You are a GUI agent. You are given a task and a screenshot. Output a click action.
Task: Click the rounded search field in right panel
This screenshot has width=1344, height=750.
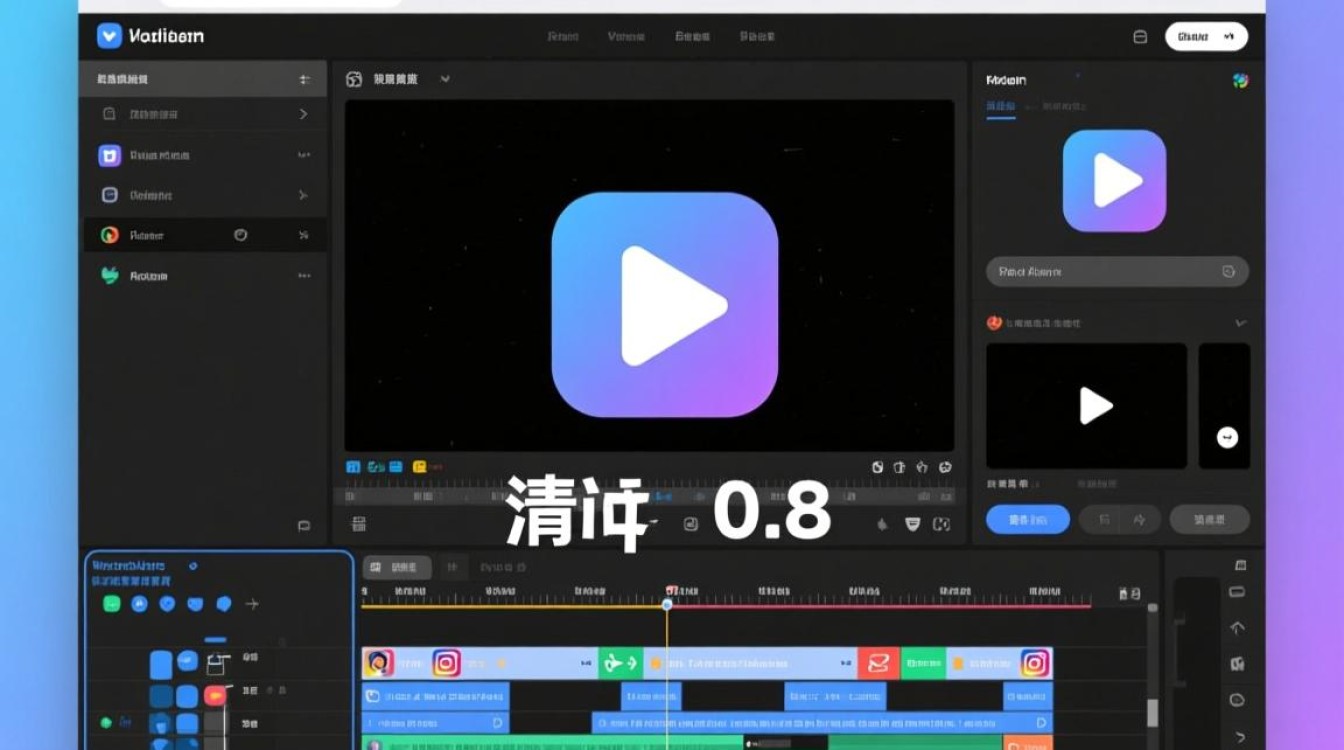pyautogui.click(x=1117, y=271)
